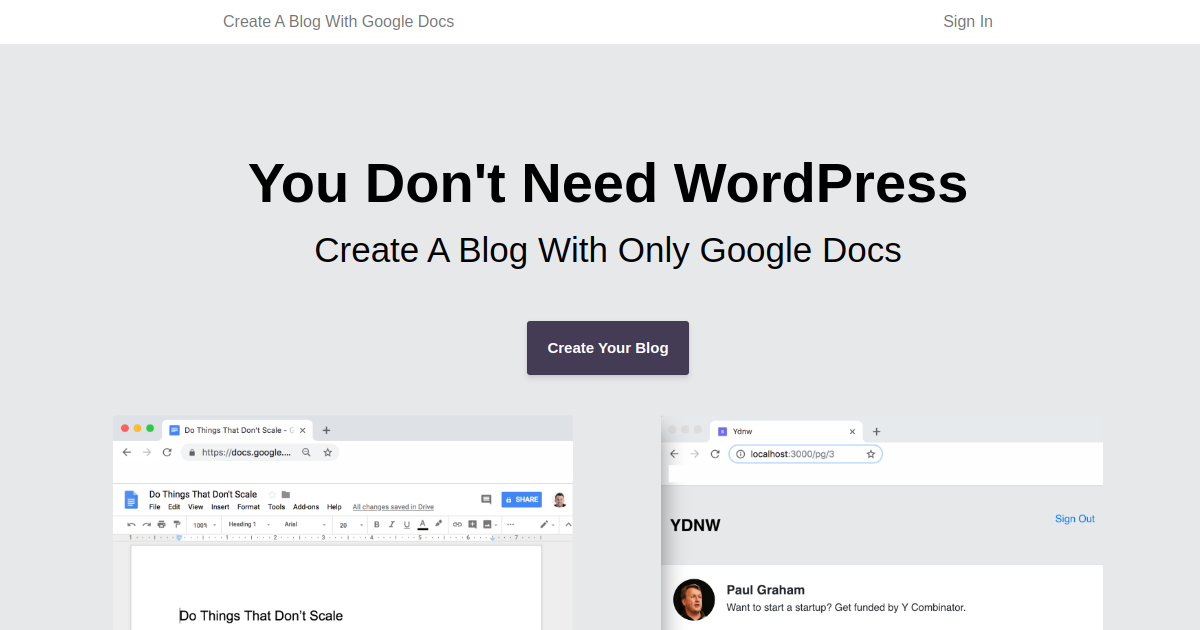Viewport: 1200px width, 630px height.
Task: Click the user avatar next to SHARE
Action: pos(560,499)
